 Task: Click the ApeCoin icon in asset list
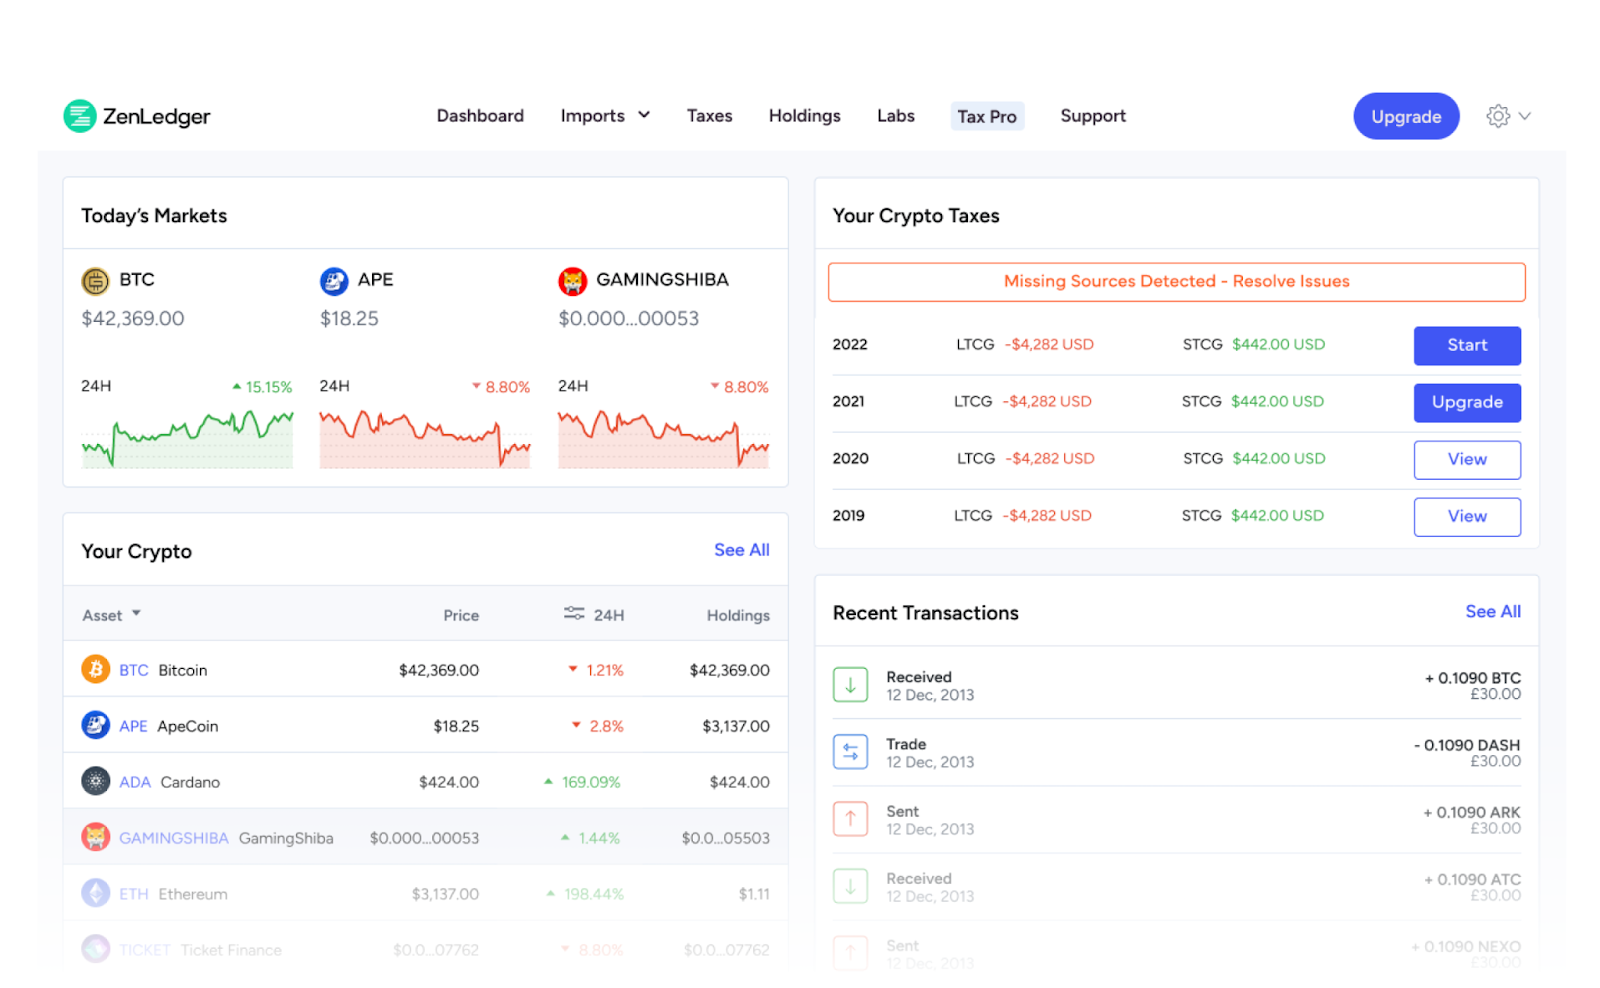click(x=96, y=725)
